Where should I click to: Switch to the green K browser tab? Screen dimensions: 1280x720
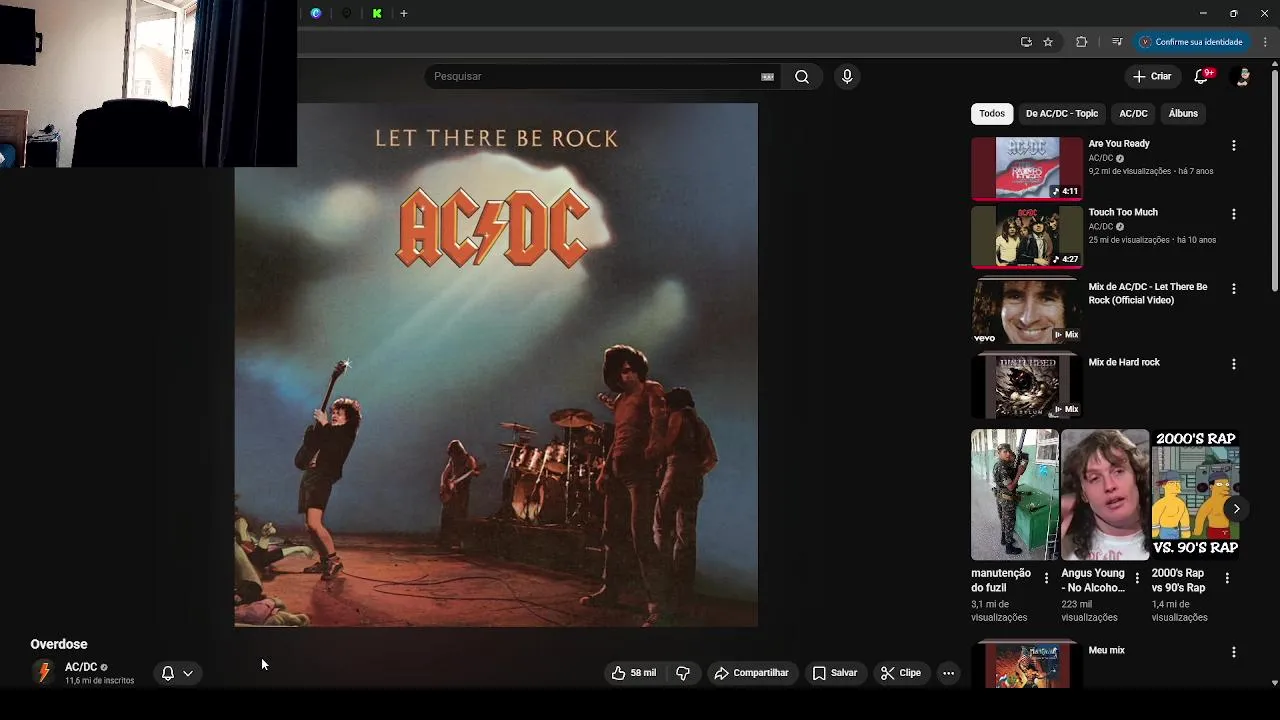(x=377, y=14)
